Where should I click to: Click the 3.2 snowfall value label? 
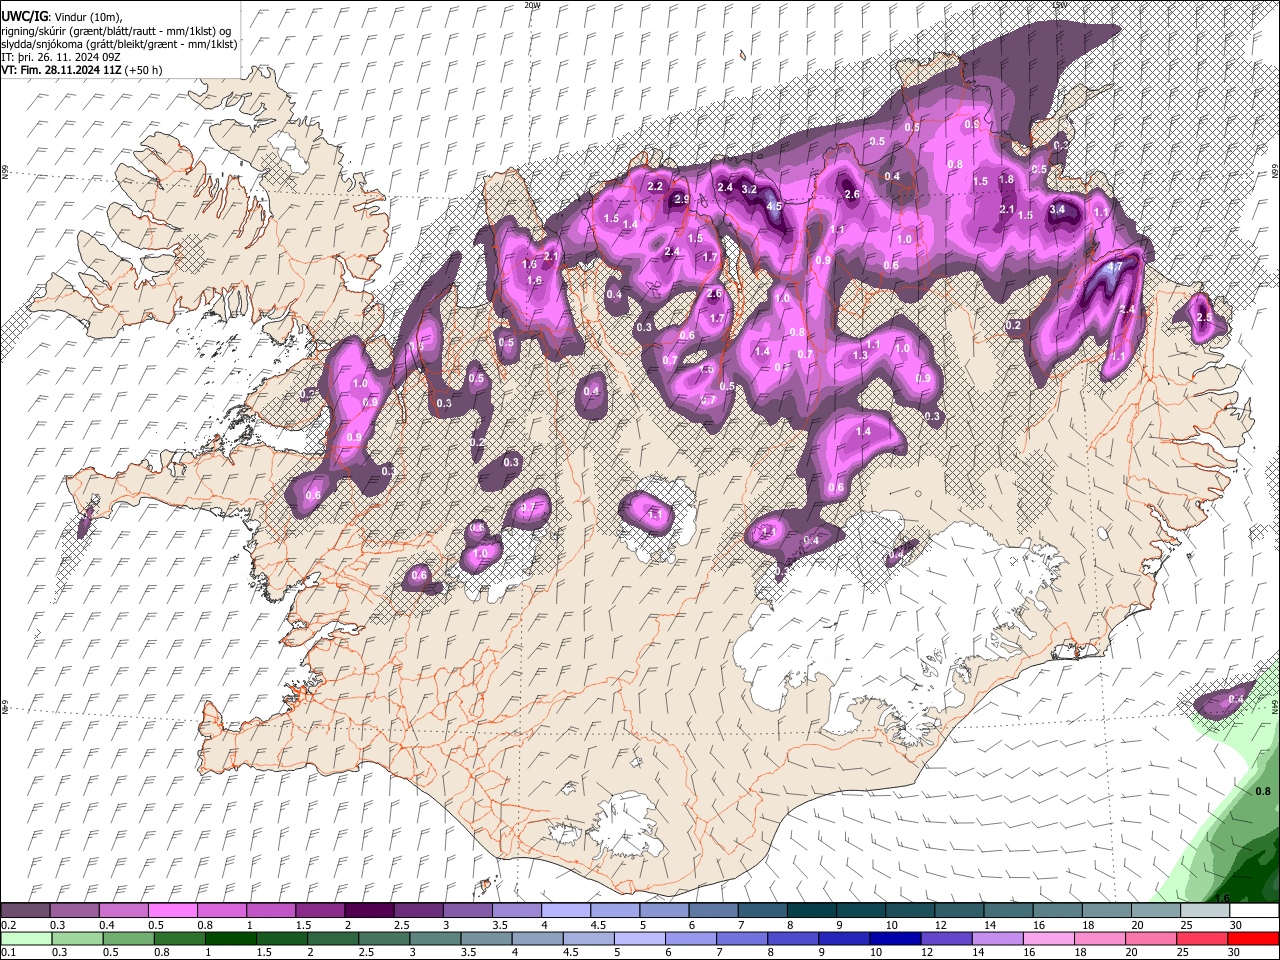(748, 189)
